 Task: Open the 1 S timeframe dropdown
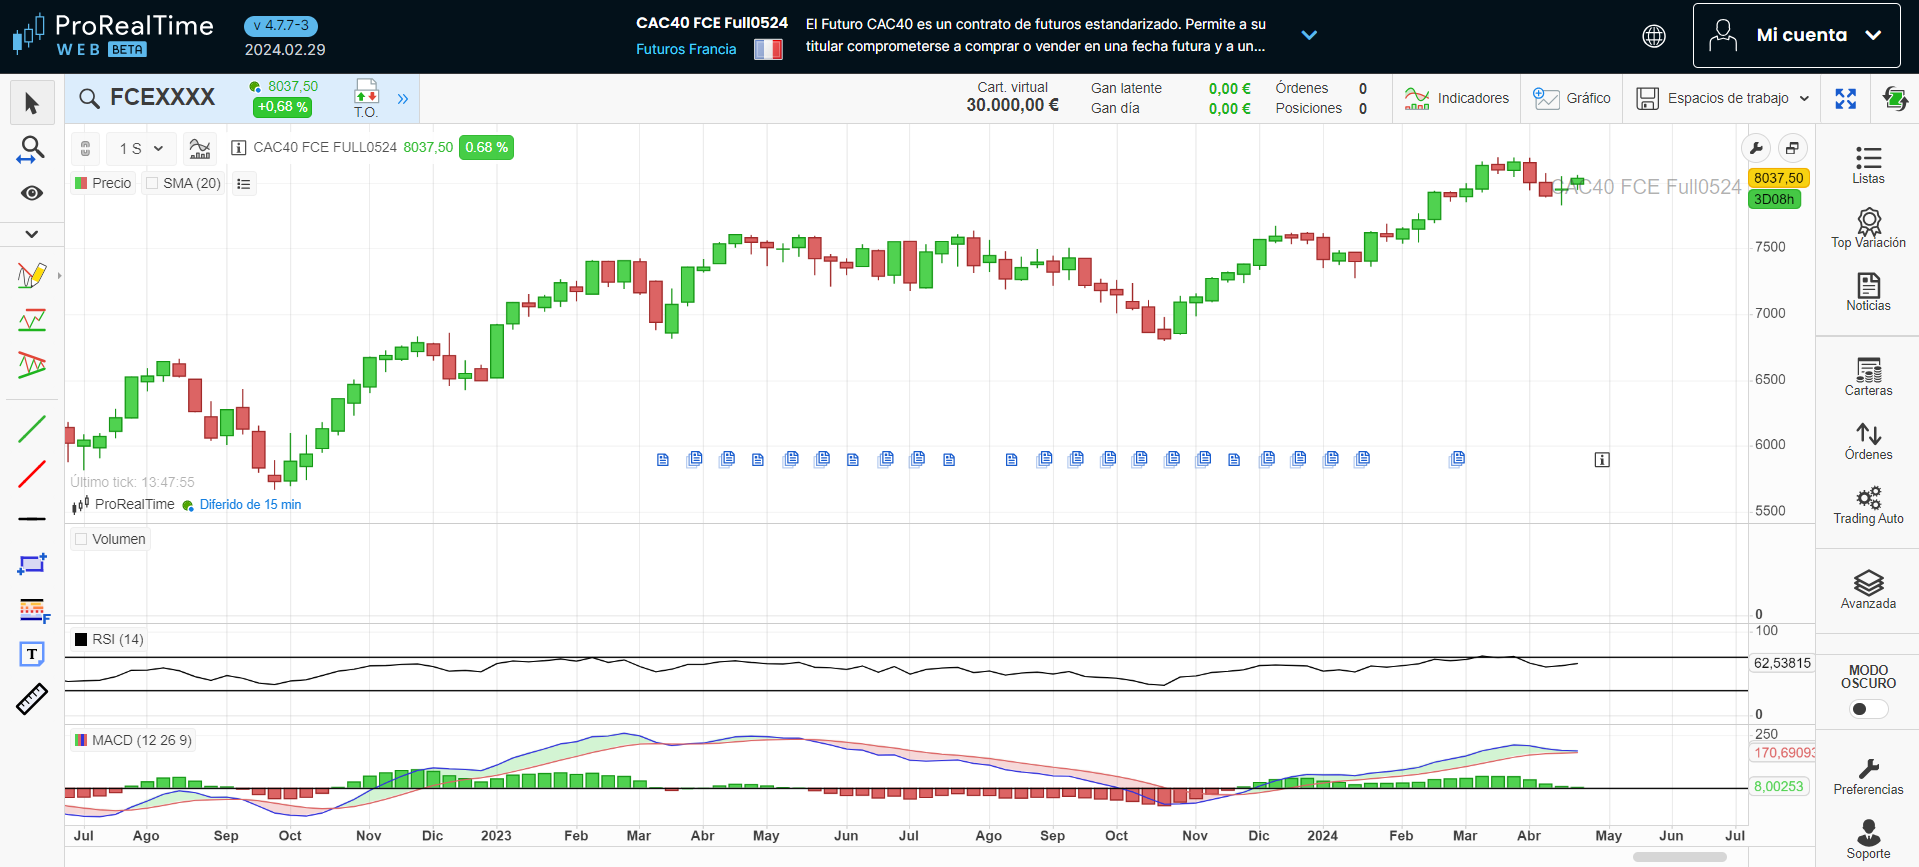point(141,148)
